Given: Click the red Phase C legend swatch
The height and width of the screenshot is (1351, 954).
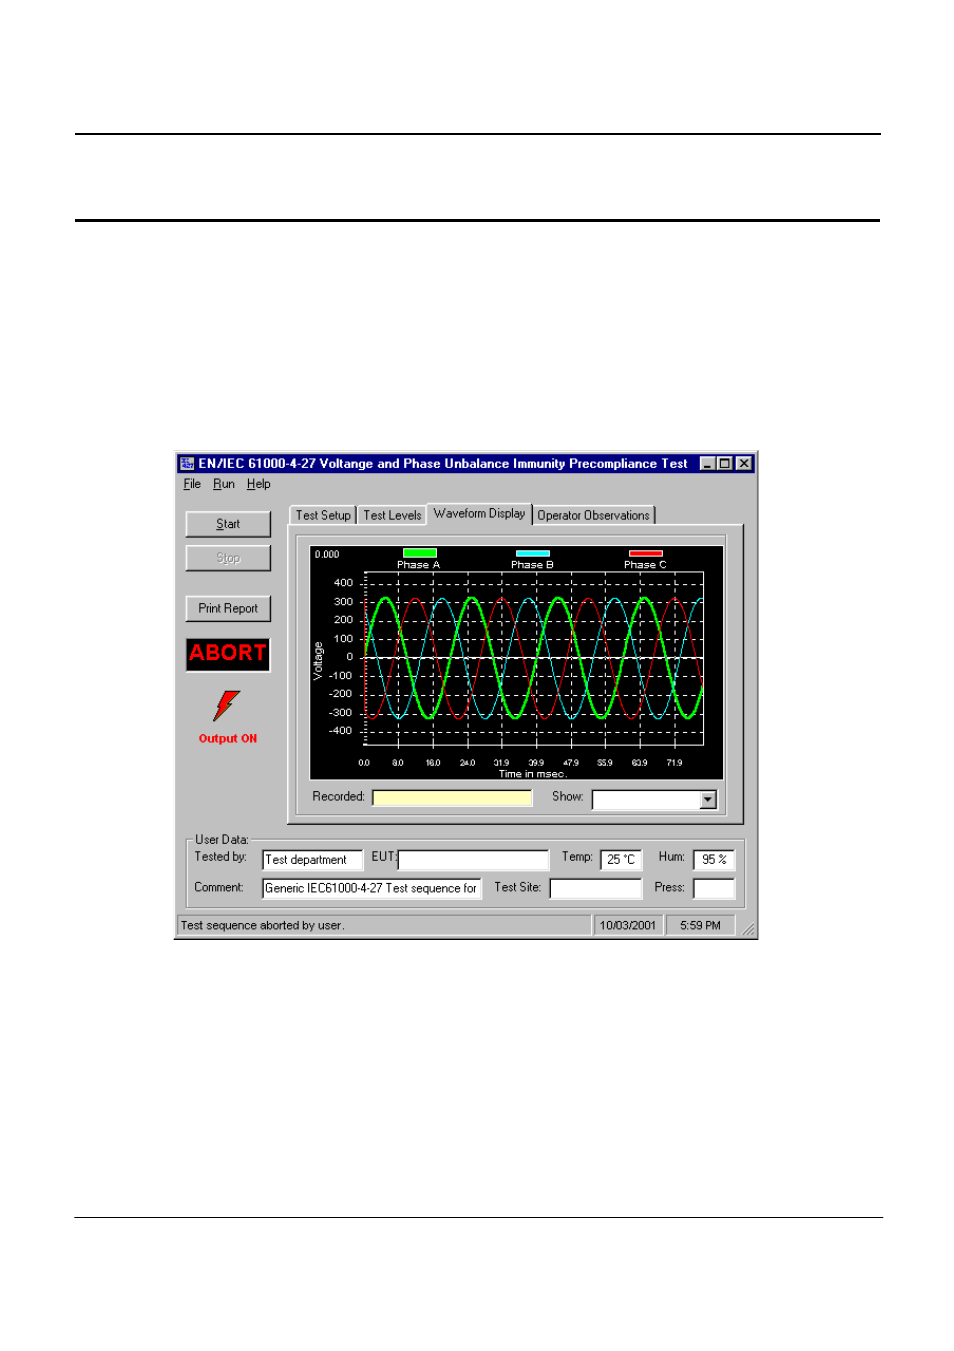Looking at the screenshot, I should (x=645, y=553).
